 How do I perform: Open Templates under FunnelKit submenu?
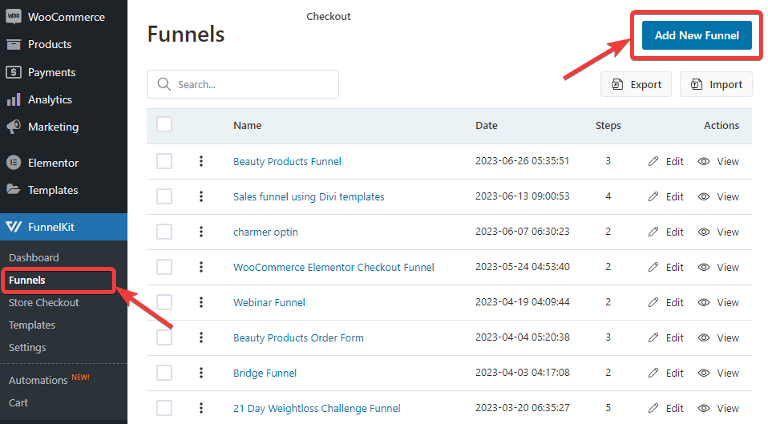pos(32,325)
